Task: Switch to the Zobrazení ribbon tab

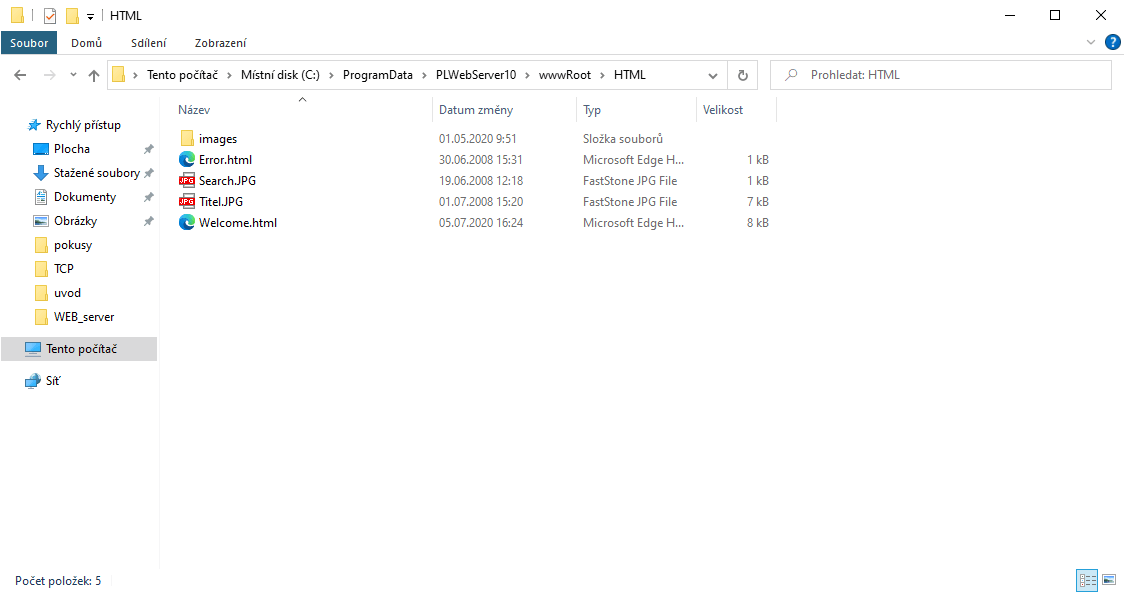Action: coord(220,43)
